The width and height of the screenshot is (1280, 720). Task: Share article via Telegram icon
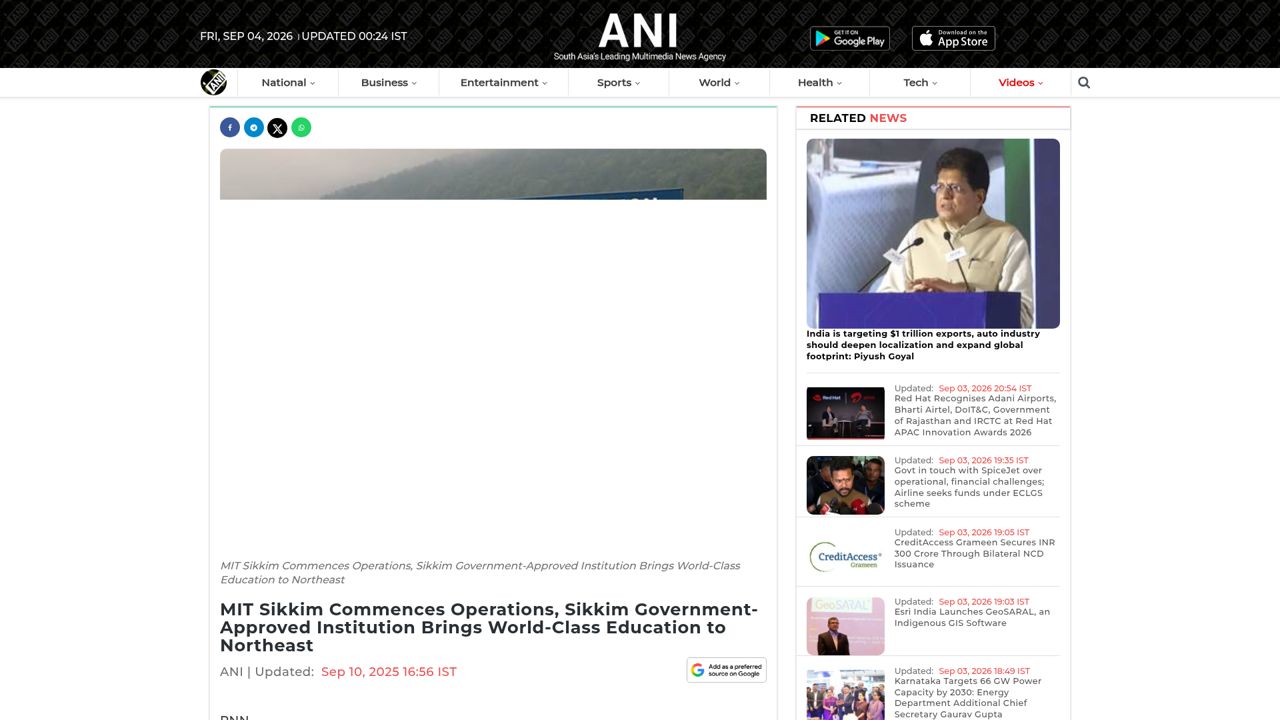coord(254,127)
